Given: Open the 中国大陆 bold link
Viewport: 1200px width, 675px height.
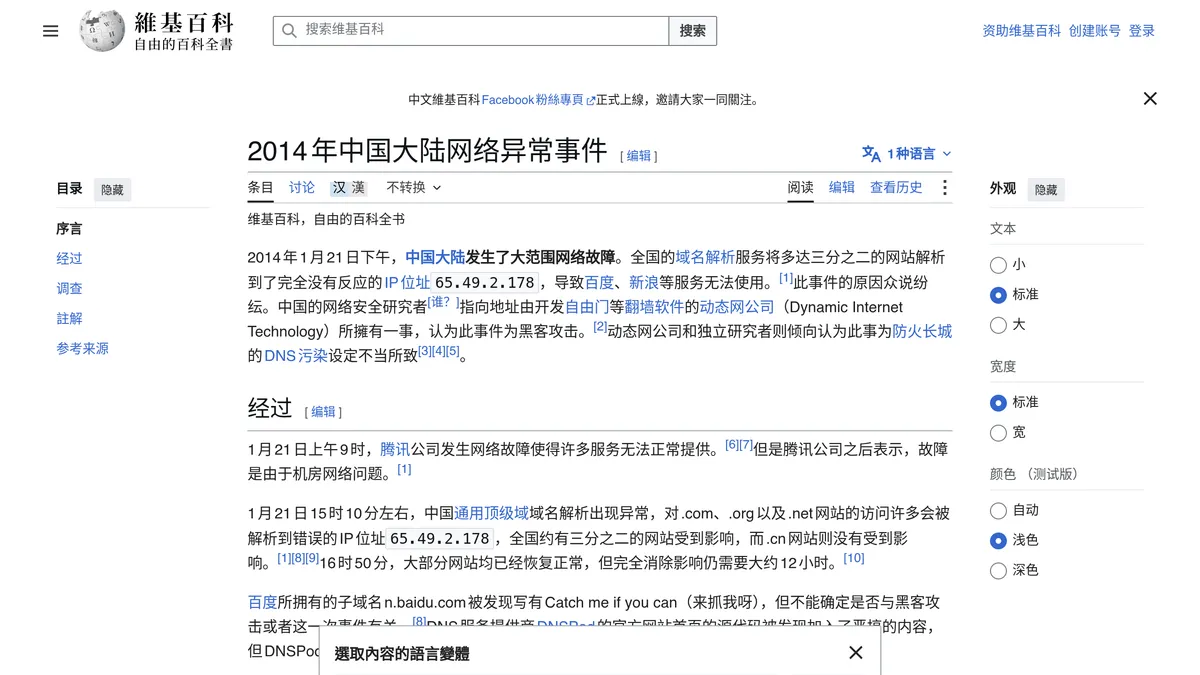Looking at the screenshot, I should 435,257.
